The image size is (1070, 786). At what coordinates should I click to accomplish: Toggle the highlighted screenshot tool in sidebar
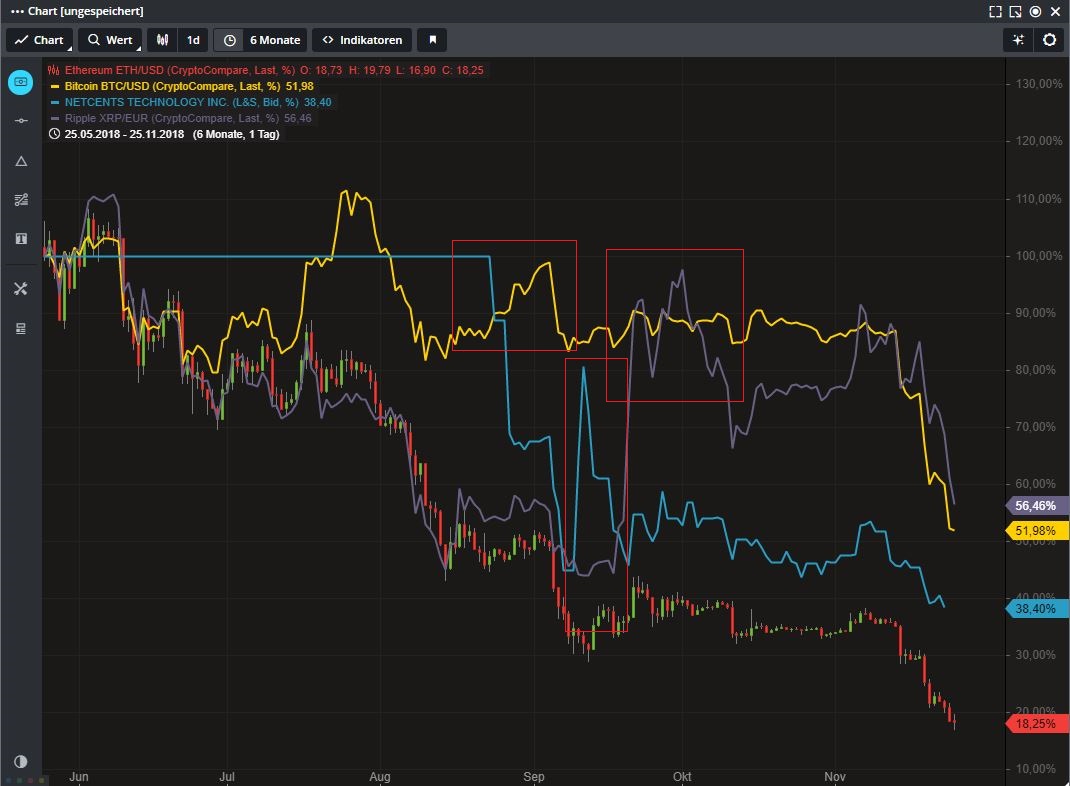click(x=21, y=82)
